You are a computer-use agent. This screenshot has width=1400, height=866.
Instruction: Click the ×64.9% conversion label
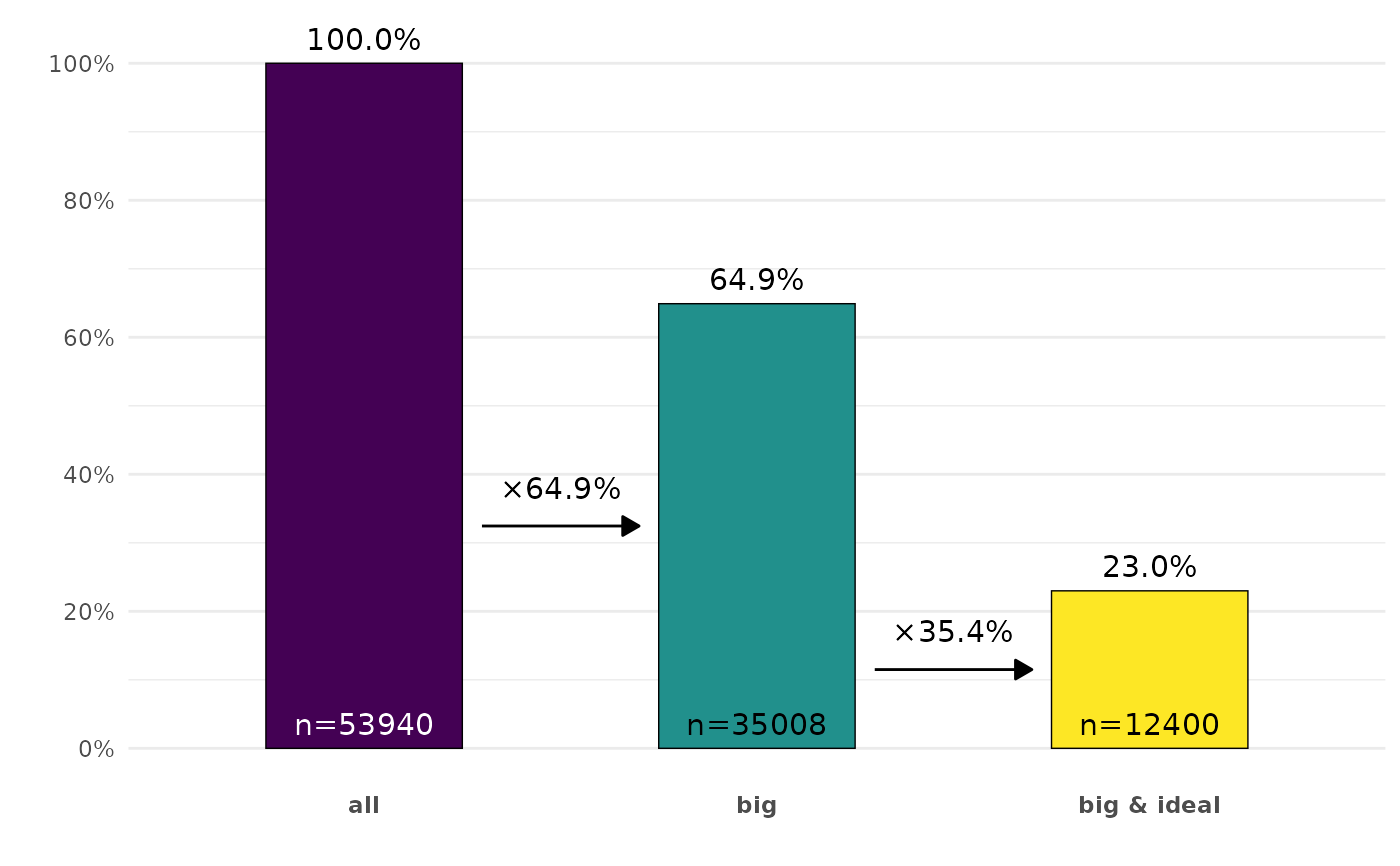[x=561, y=490]
